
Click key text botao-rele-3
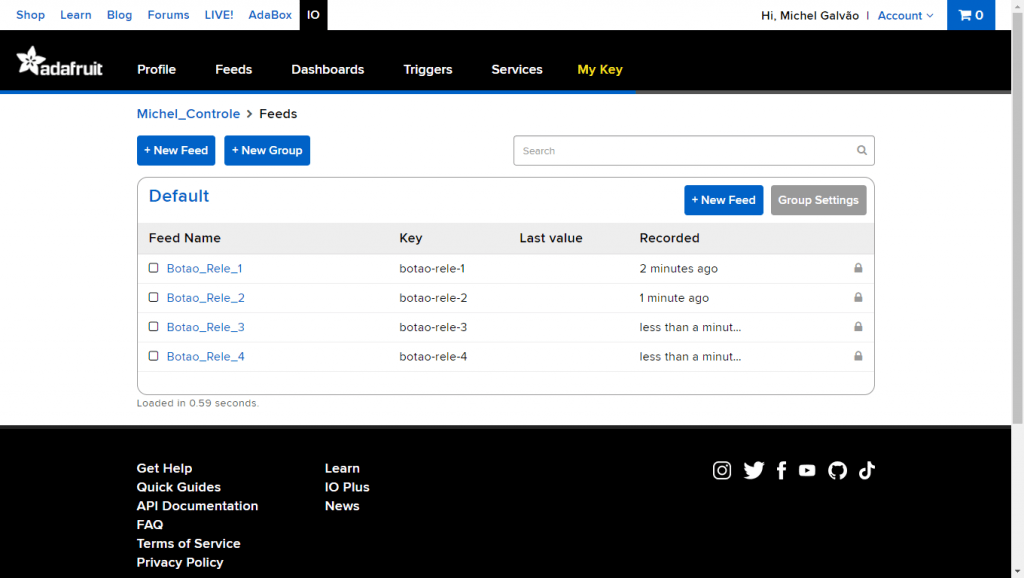pos(433,327)
